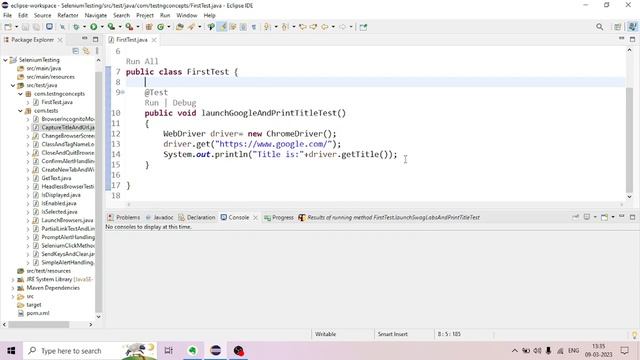Click the Run All code lens link
The width and height of the screenshot is (640, 360).
point(142,61)
